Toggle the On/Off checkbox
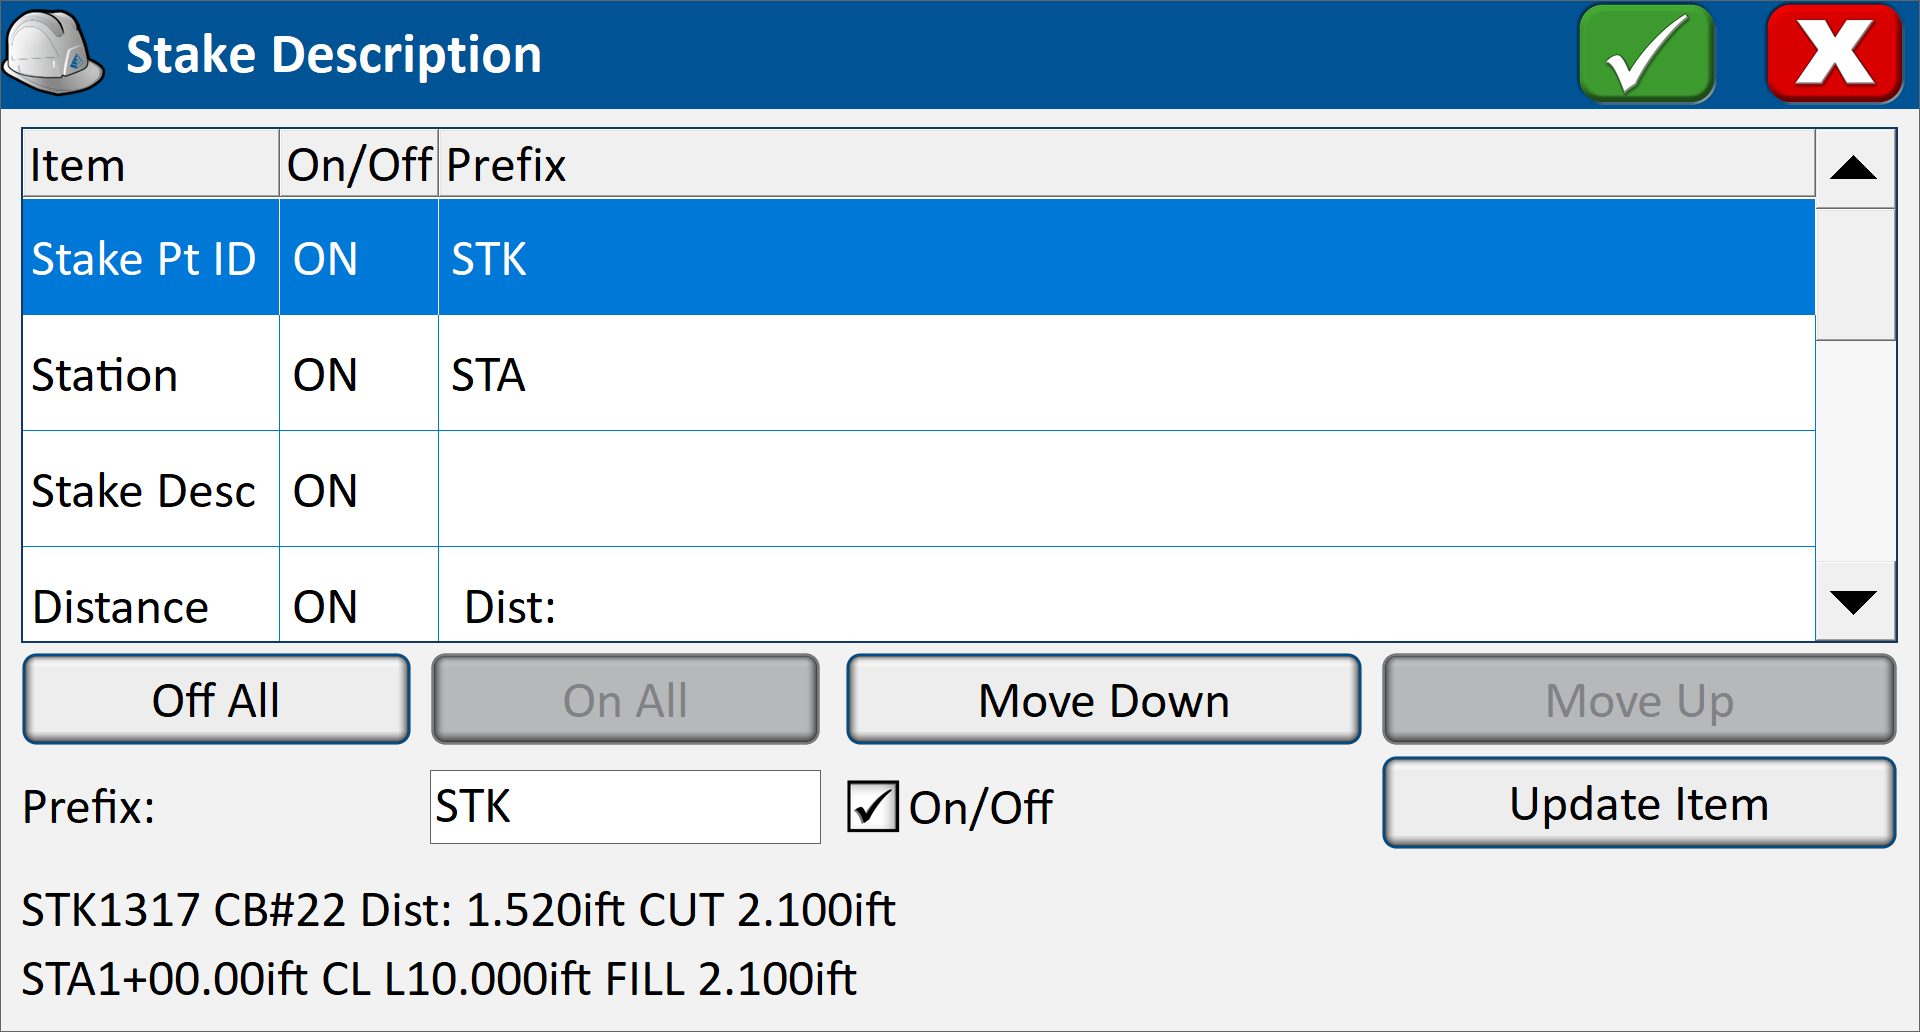 click(873, 807)
